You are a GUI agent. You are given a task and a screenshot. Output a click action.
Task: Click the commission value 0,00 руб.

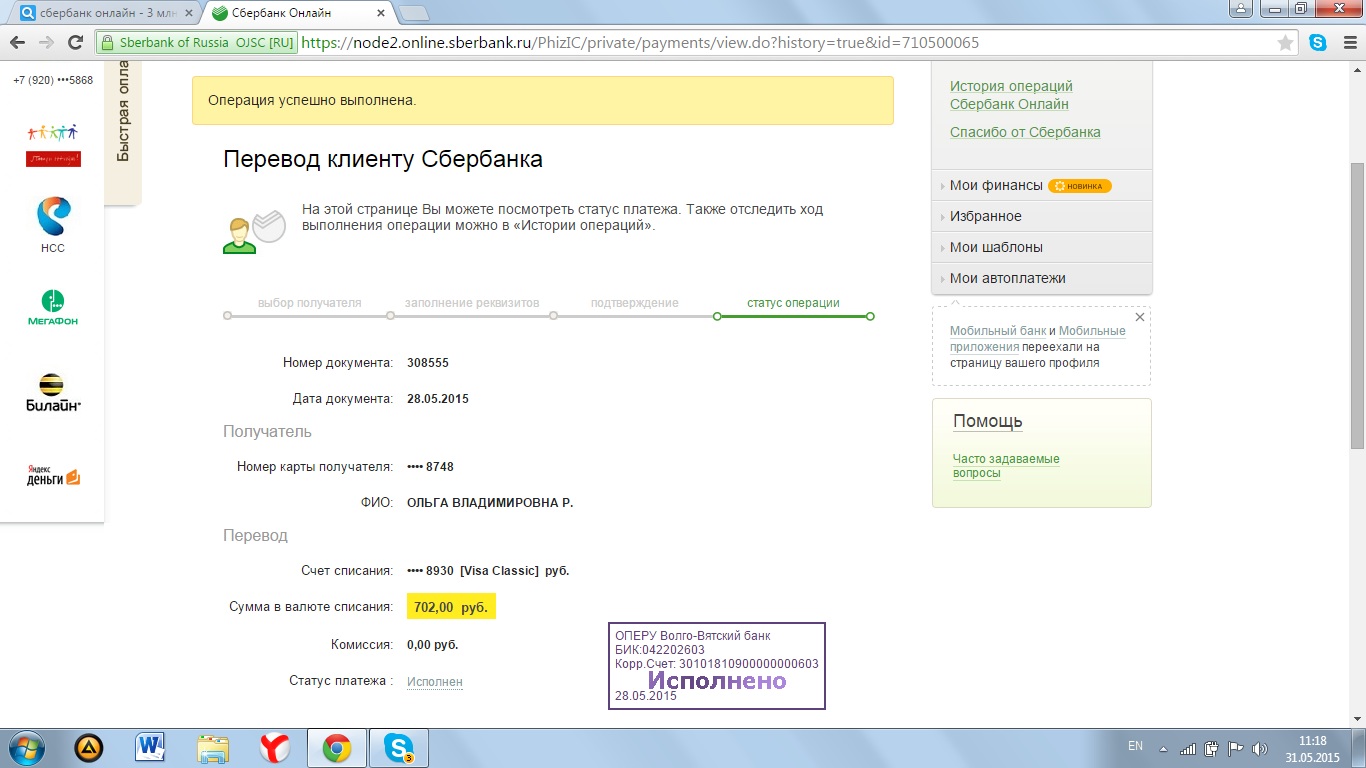click(432, 645)
